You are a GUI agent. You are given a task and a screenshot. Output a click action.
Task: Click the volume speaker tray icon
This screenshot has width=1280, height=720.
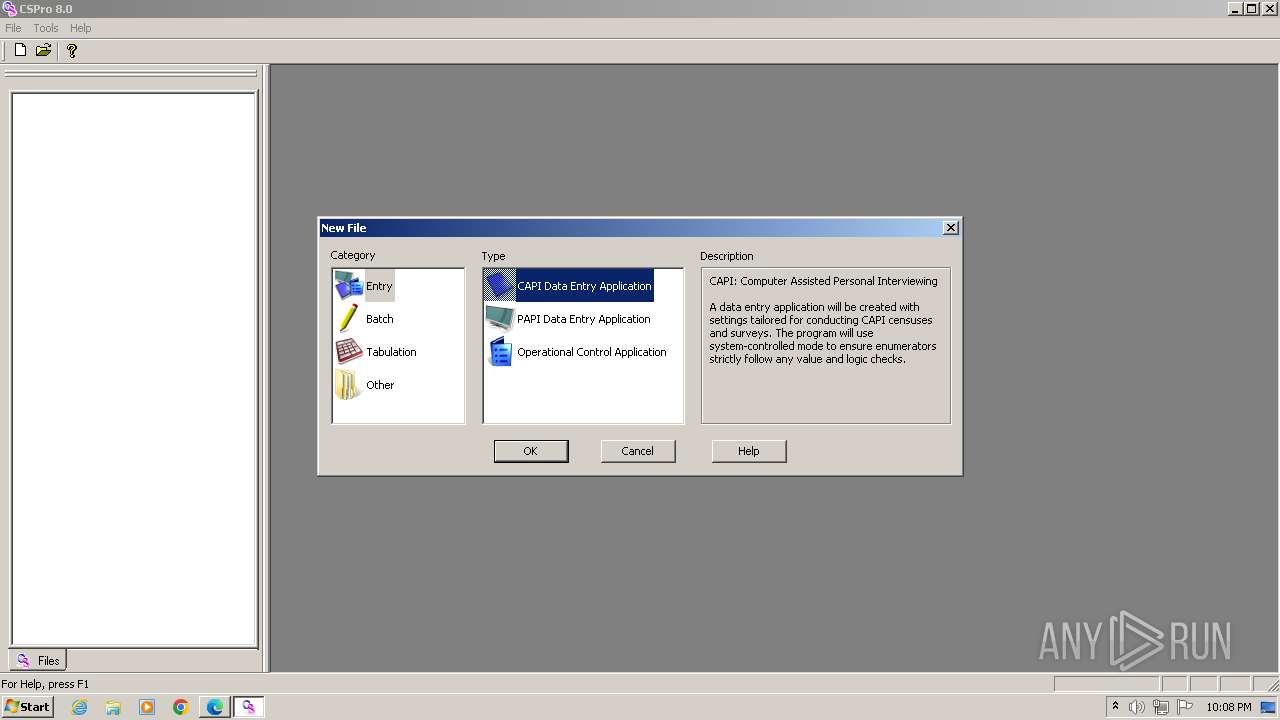coord(1137,707)
